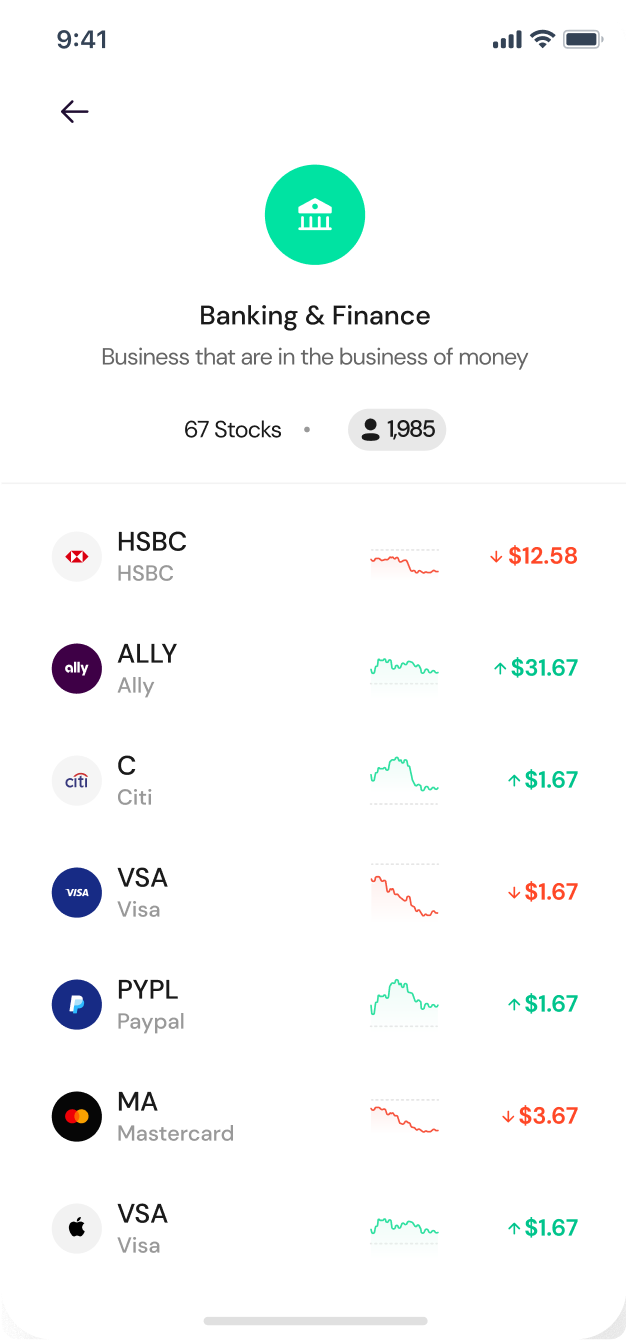Open the MA Mastercard stock row
Screen dimensions: 626x1340
313,1117
